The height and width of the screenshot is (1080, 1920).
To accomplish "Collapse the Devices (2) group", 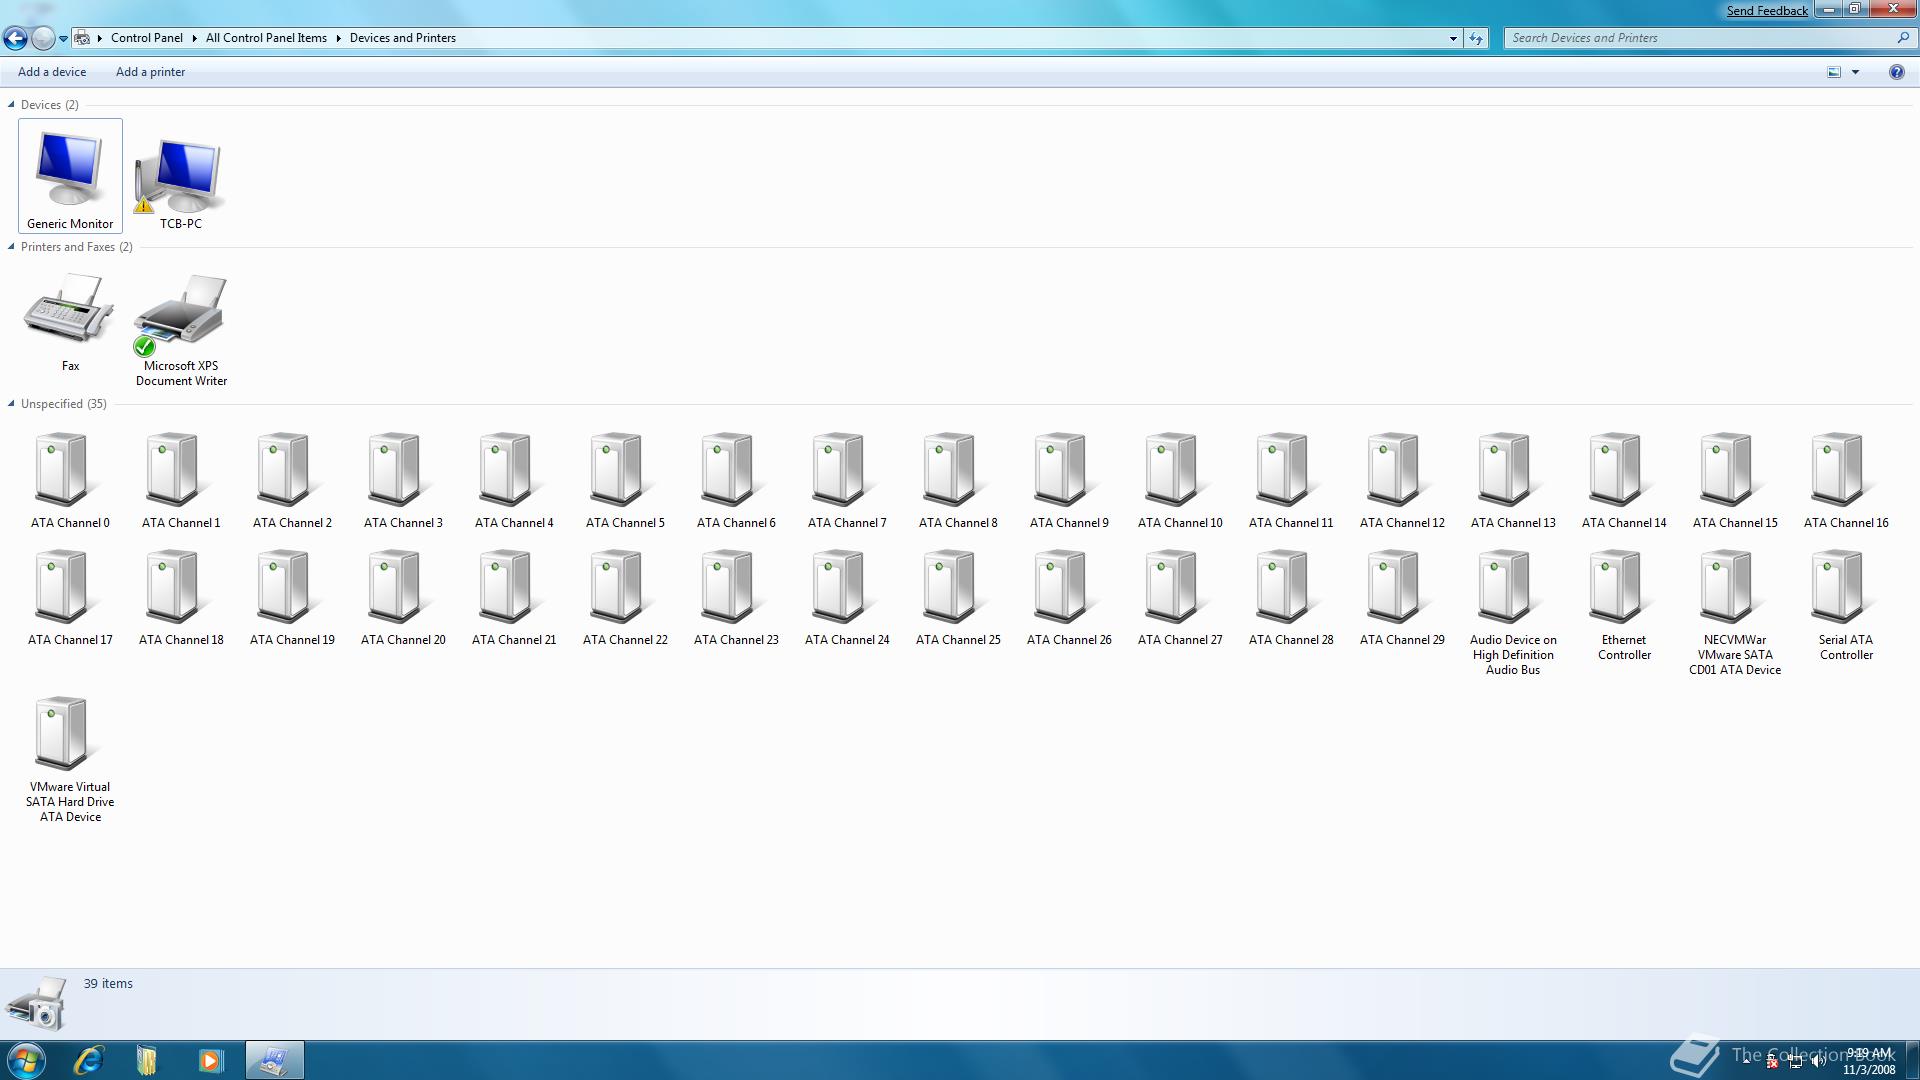I will click(x=11, y=104).
